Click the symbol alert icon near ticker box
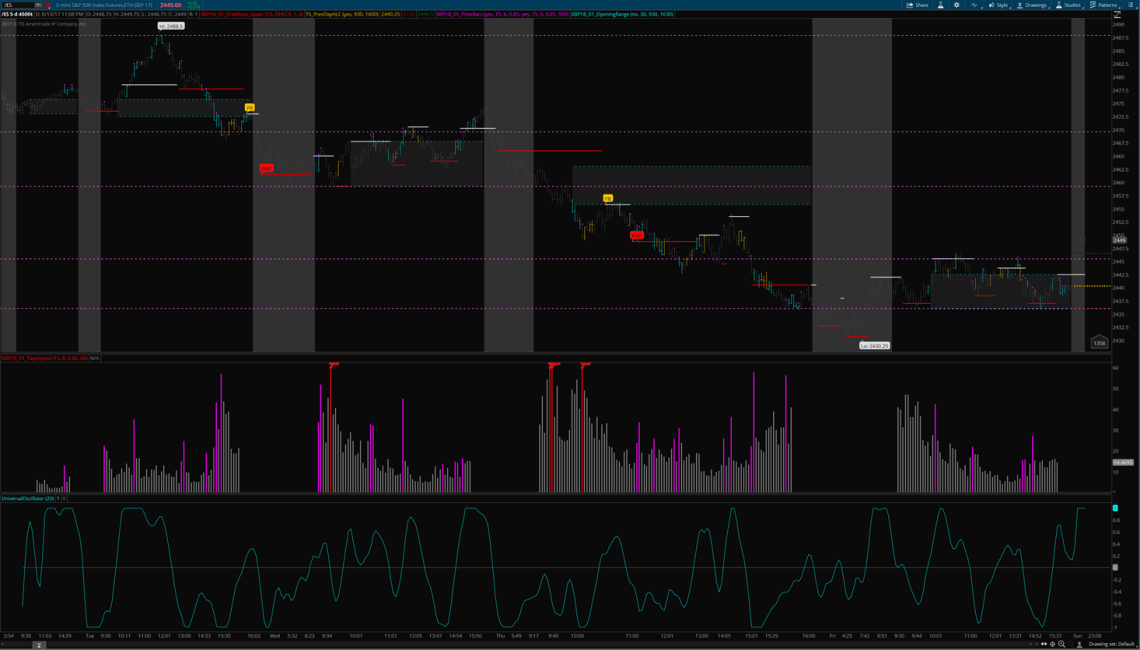This screenshot has height=650, width=1140. click(48, 5)
